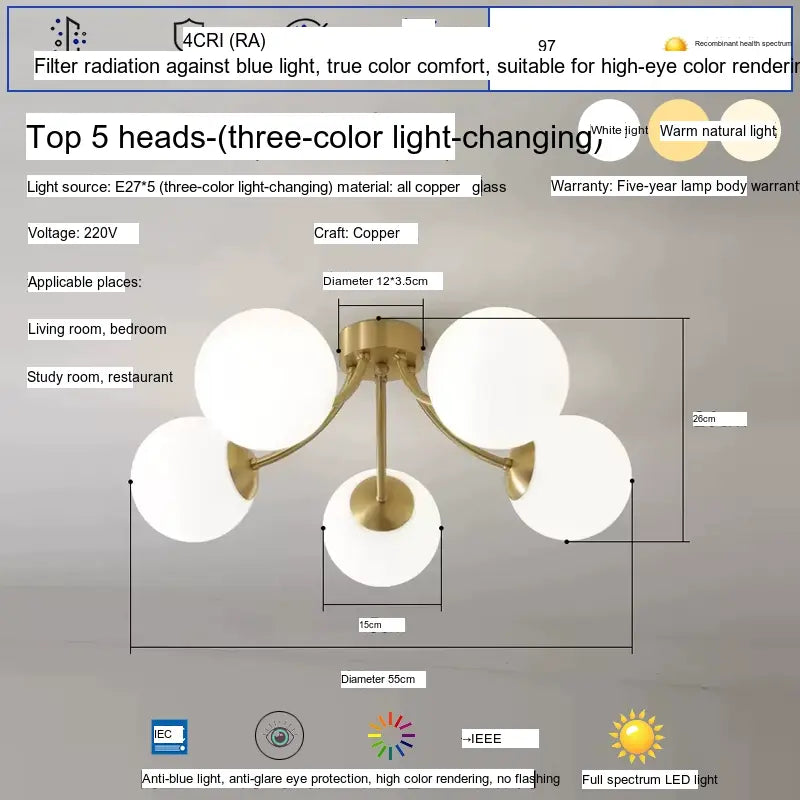This screenshot has height=800, width=800.
Task: Click the eye protection icon
Action: pyautogui.click(x=279, y=737)
